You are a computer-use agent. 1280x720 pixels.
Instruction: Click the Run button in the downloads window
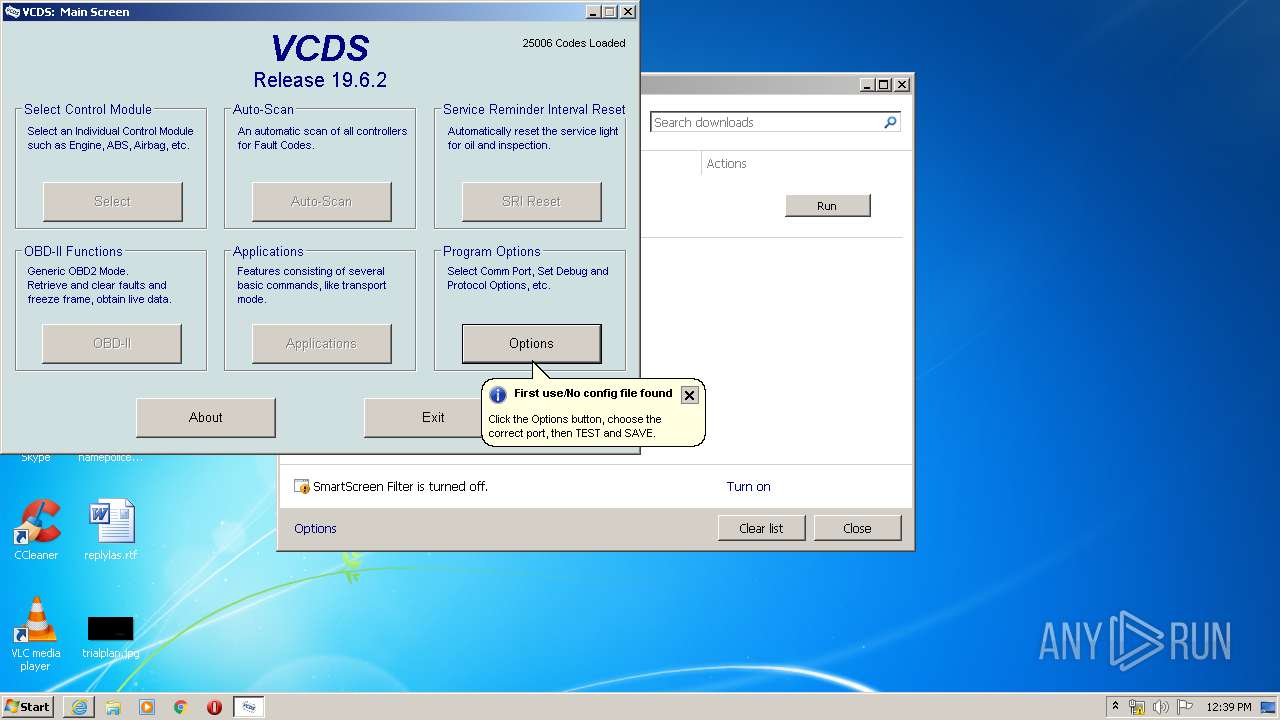[827, 205]
